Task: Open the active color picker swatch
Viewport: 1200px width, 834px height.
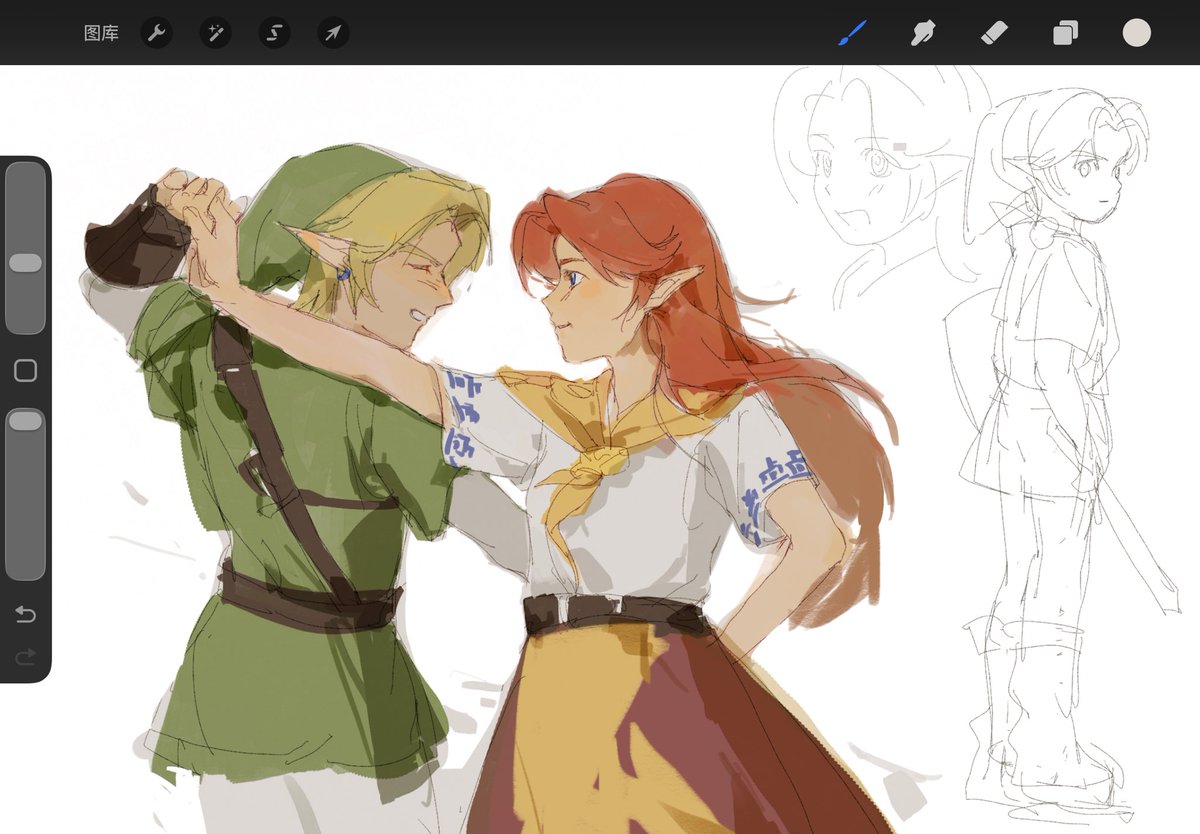Action: (x=1137, y=33)
